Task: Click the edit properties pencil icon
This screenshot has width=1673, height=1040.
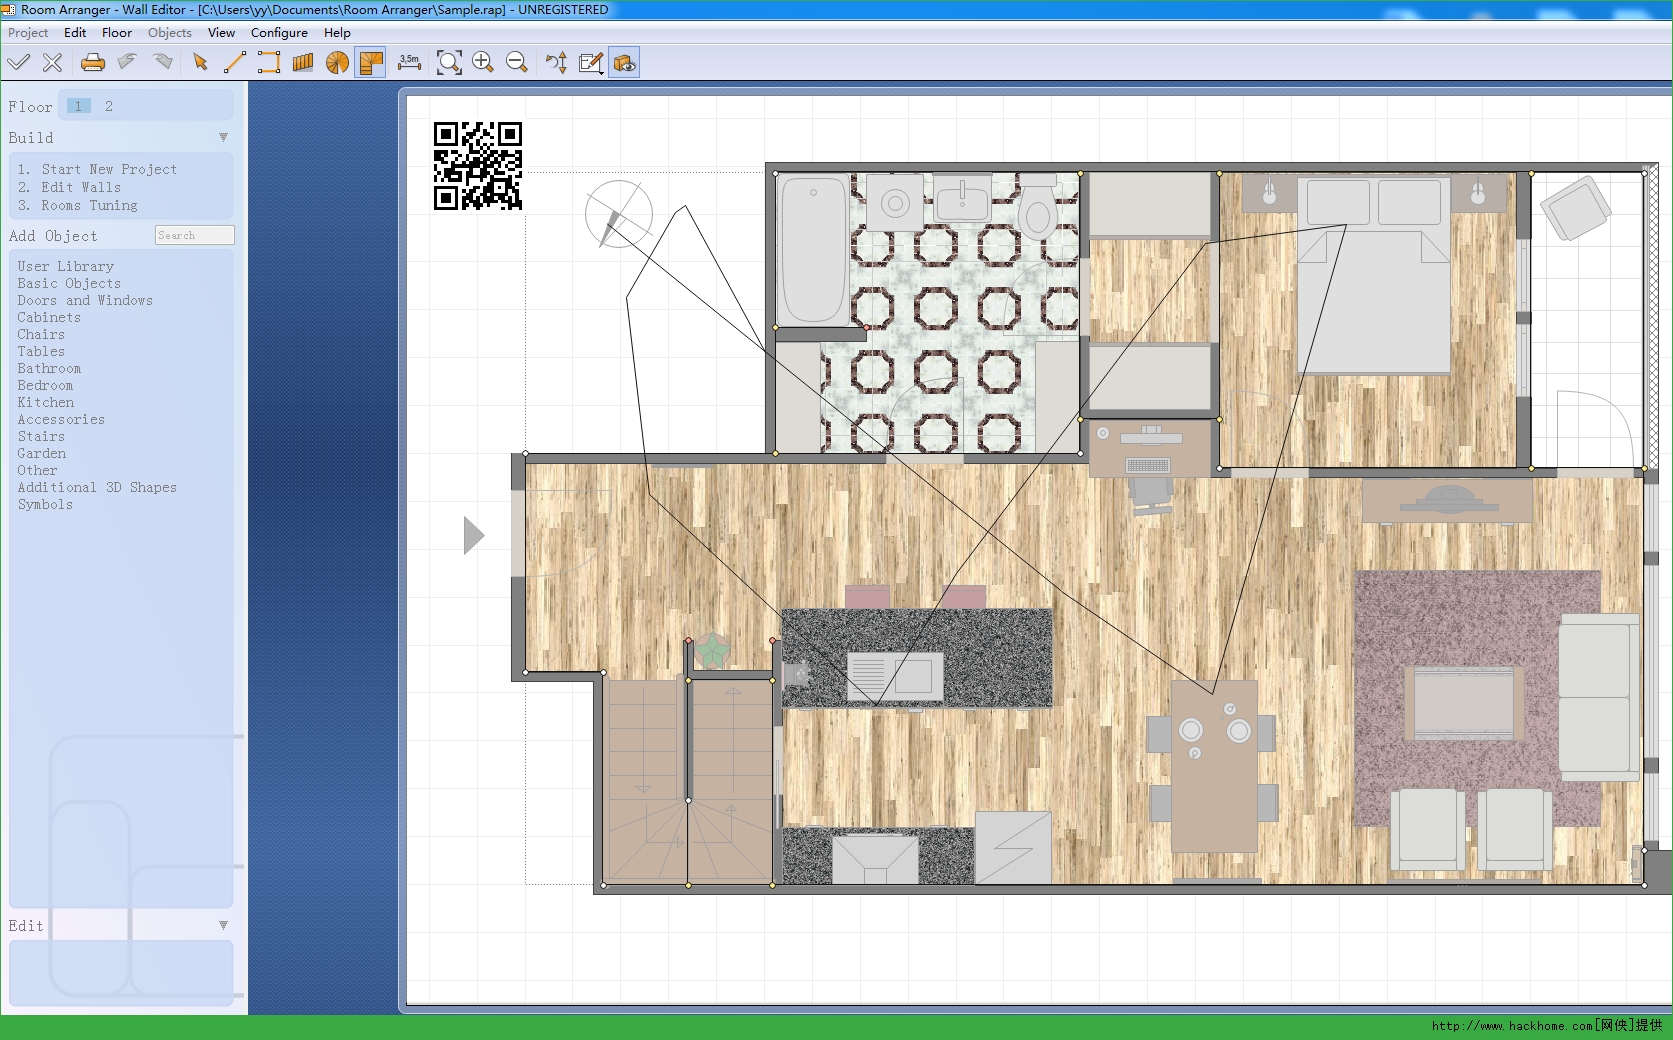Action: tap(591, 63)
